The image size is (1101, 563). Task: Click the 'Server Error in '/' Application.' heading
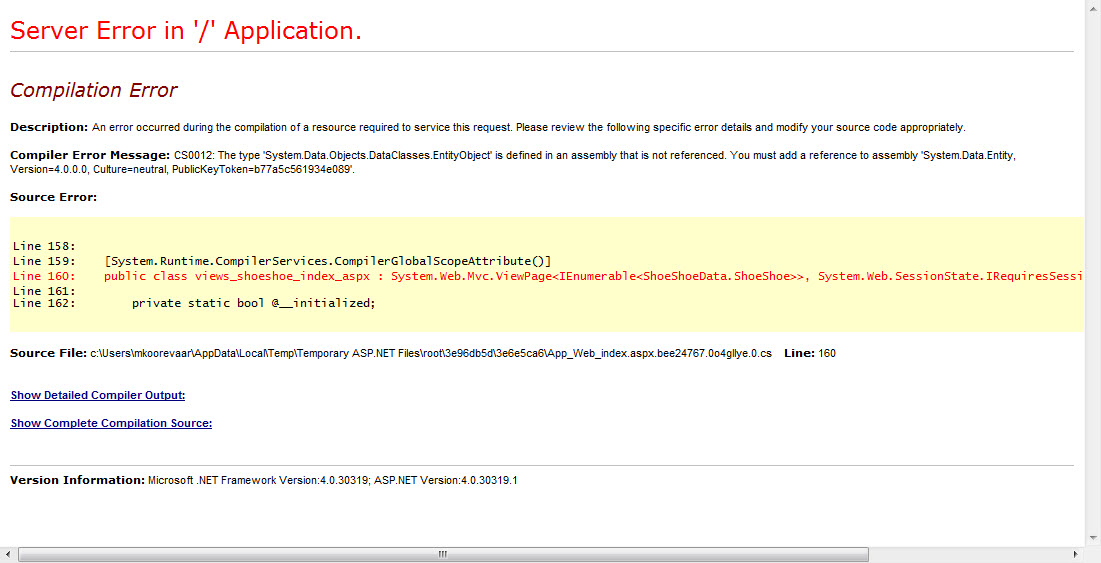point(186,31)
